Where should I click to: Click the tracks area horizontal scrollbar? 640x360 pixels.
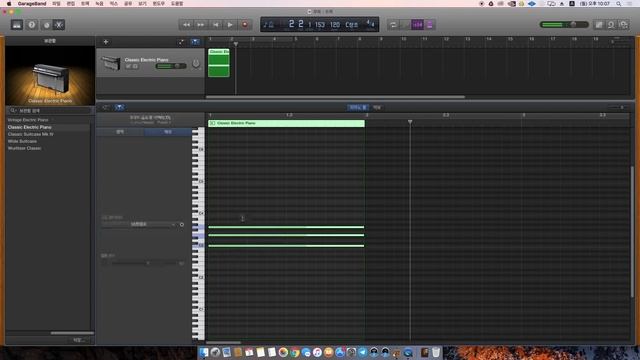tap(336, 97)
